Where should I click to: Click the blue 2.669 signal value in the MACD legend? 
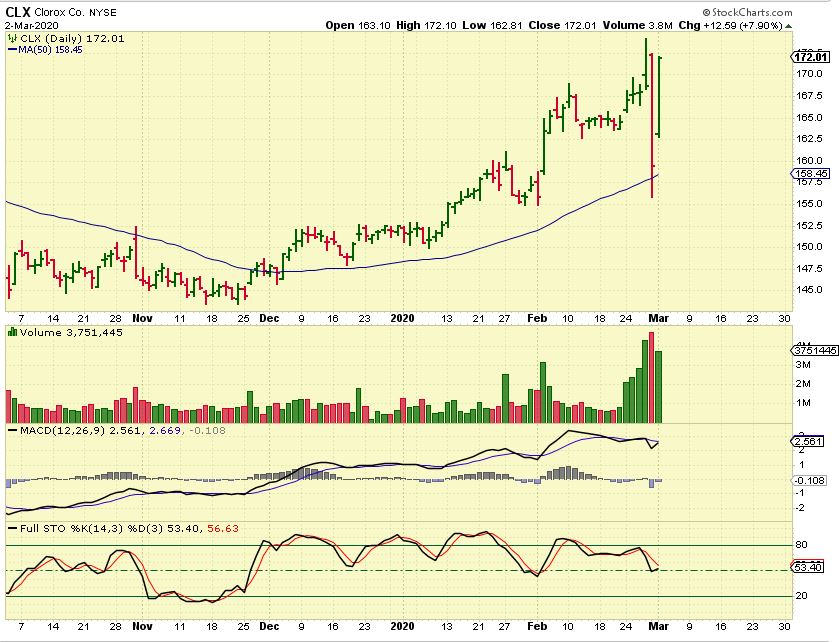point(165,430)
